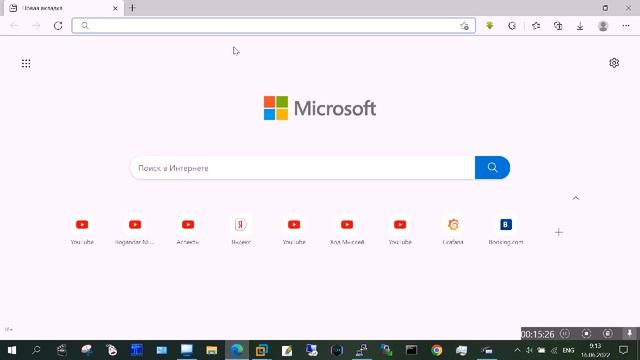Show hidden system tray icons
This screenshot has width=640, height=360.
(x=517, y=350)
